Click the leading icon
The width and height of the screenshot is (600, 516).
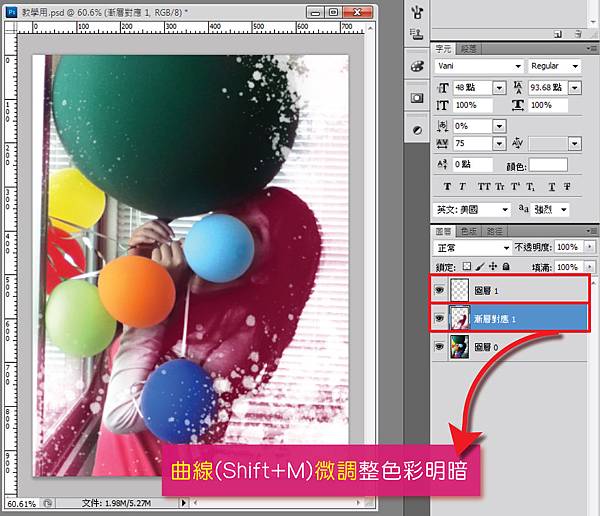[518, 88]
